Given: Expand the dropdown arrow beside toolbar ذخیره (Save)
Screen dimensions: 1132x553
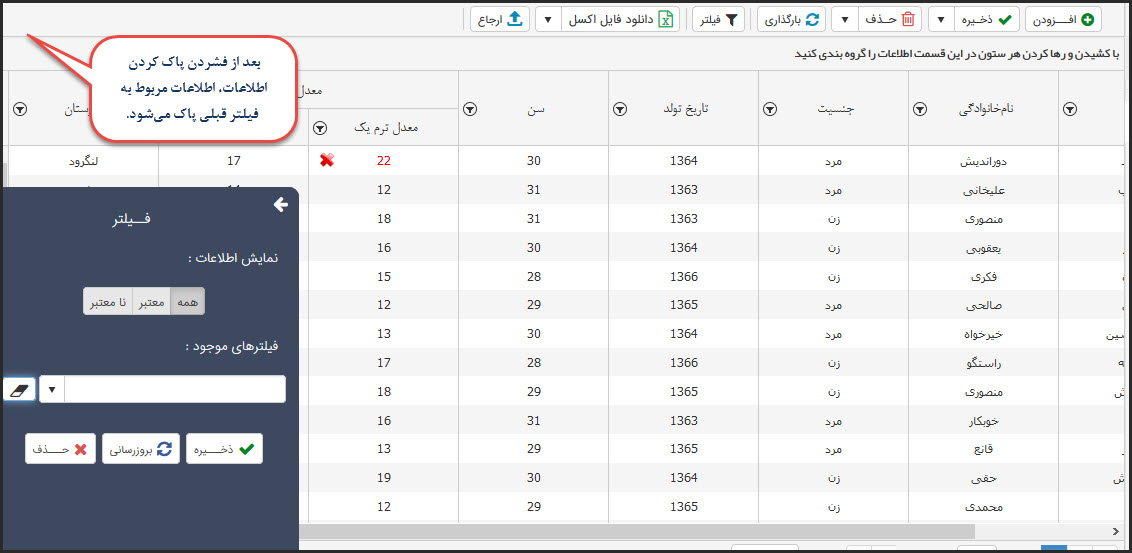Looking at the screenshot, I should 942,19.
